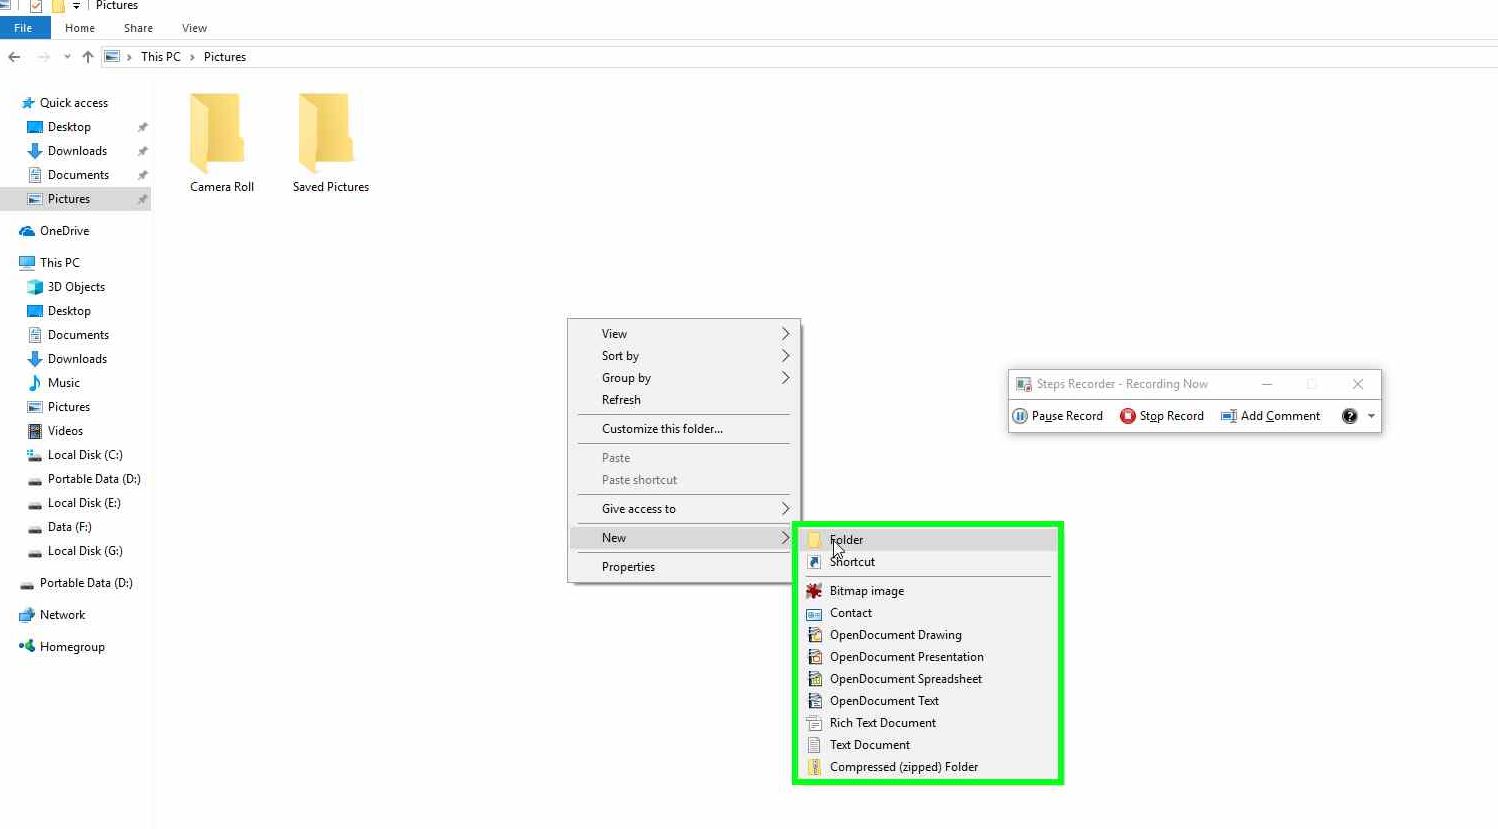Choose Rich Text Document text entry

pos(882,723)
